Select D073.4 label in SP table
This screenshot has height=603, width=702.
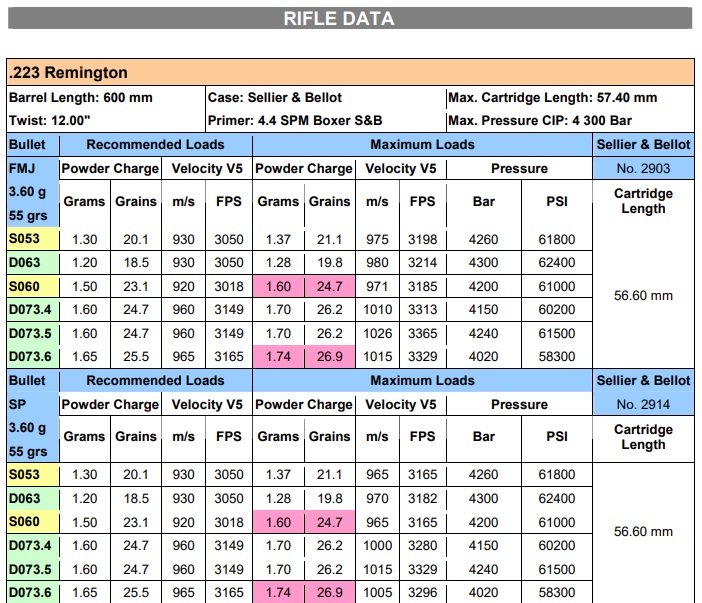point(30,546)
